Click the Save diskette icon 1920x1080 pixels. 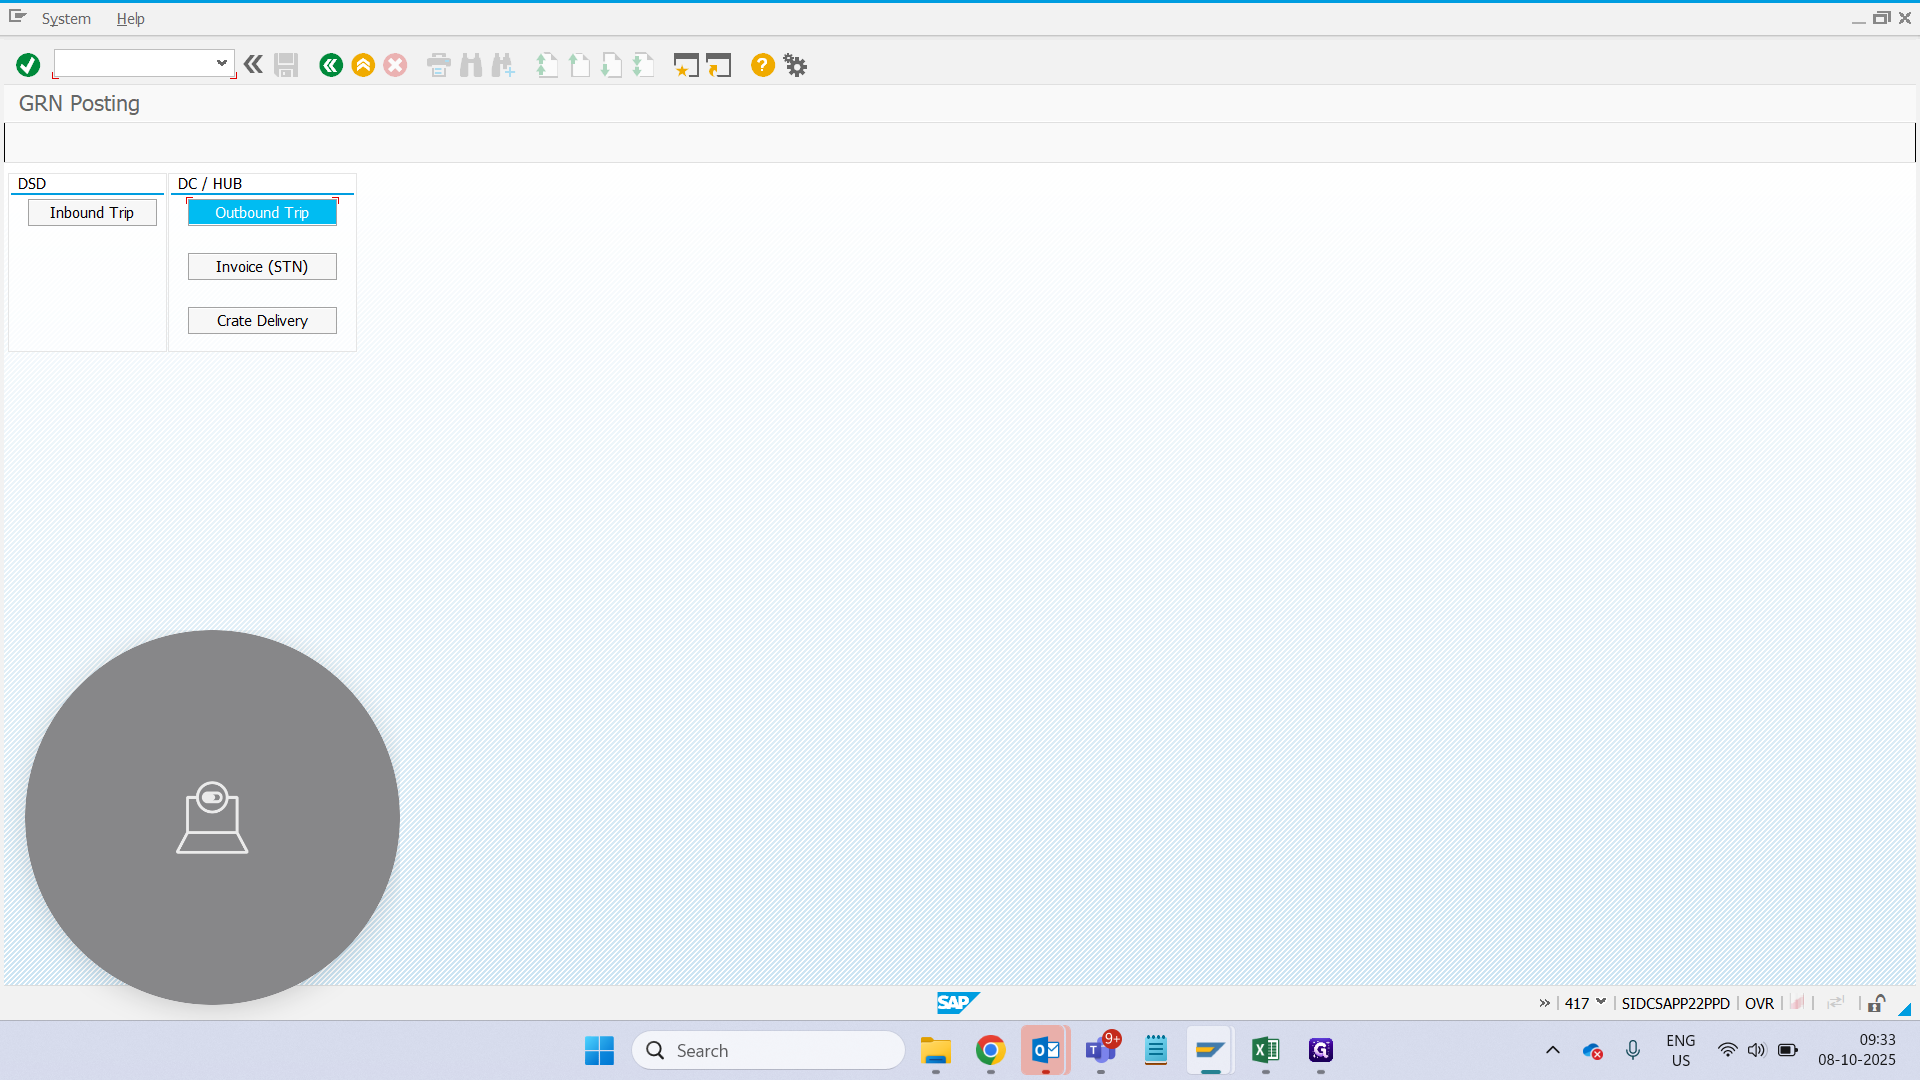(286, 65)
